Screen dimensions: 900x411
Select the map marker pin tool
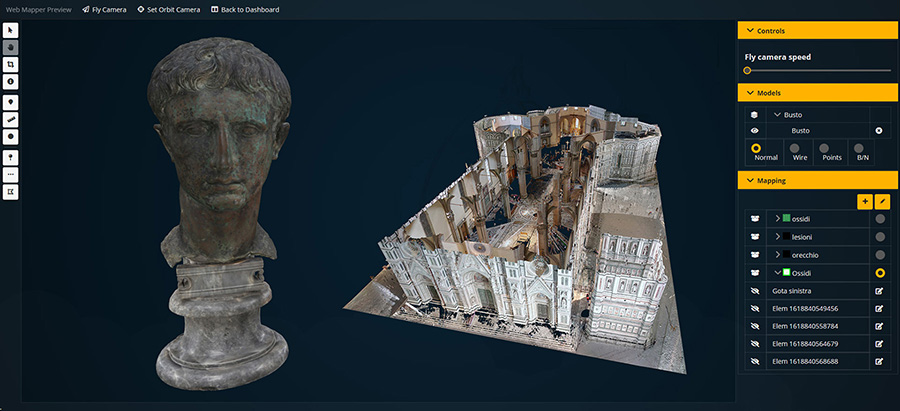click(10, 102)
